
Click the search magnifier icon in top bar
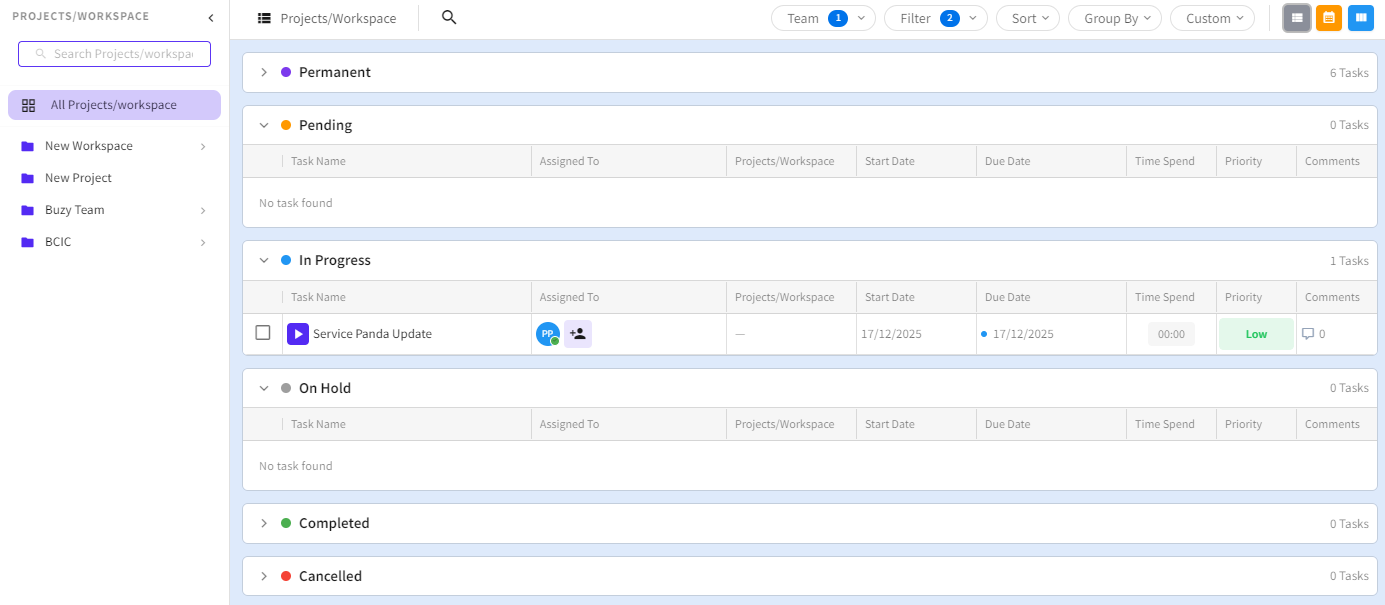click(449, 17)
